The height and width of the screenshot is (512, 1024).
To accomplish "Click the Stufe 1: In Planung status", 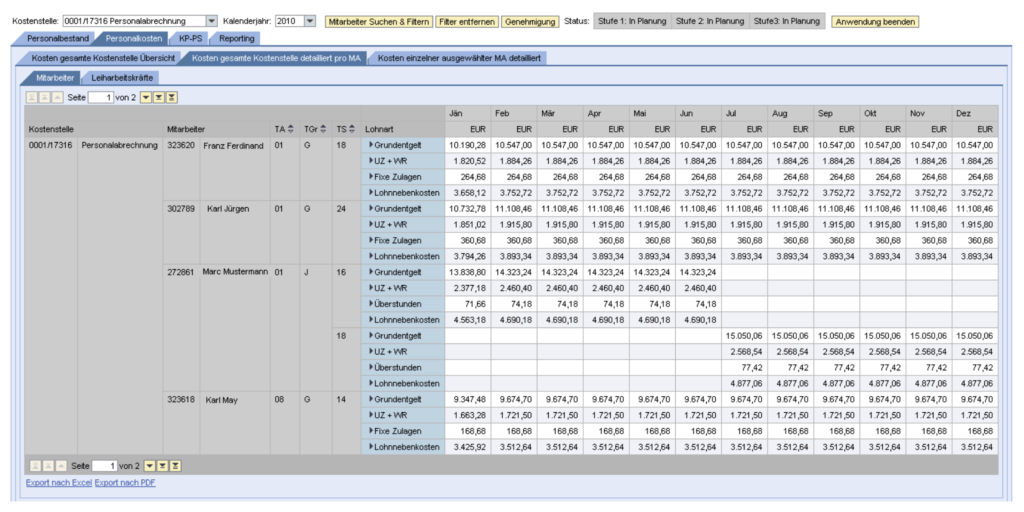I will pyautogui.click(x=632, y=21).
